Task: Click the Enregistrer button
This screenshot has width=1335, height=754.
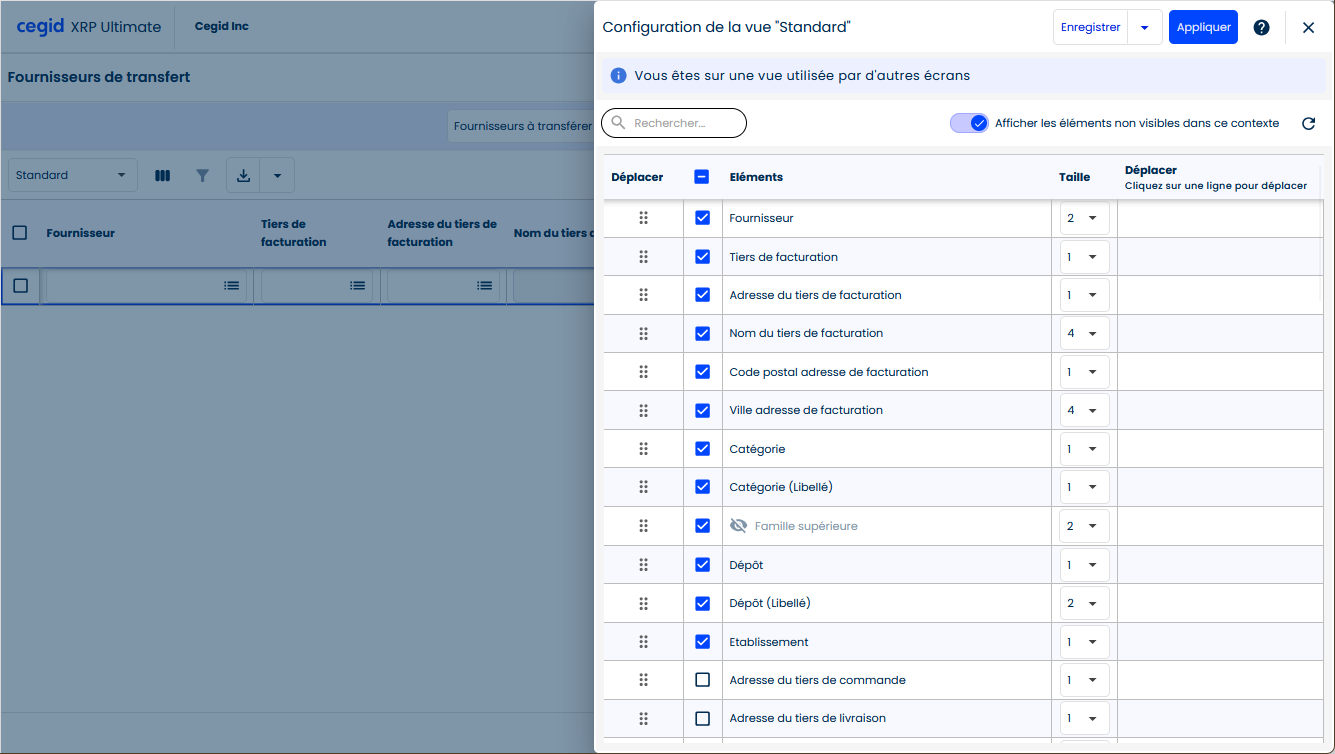Action: [1090, 28]
